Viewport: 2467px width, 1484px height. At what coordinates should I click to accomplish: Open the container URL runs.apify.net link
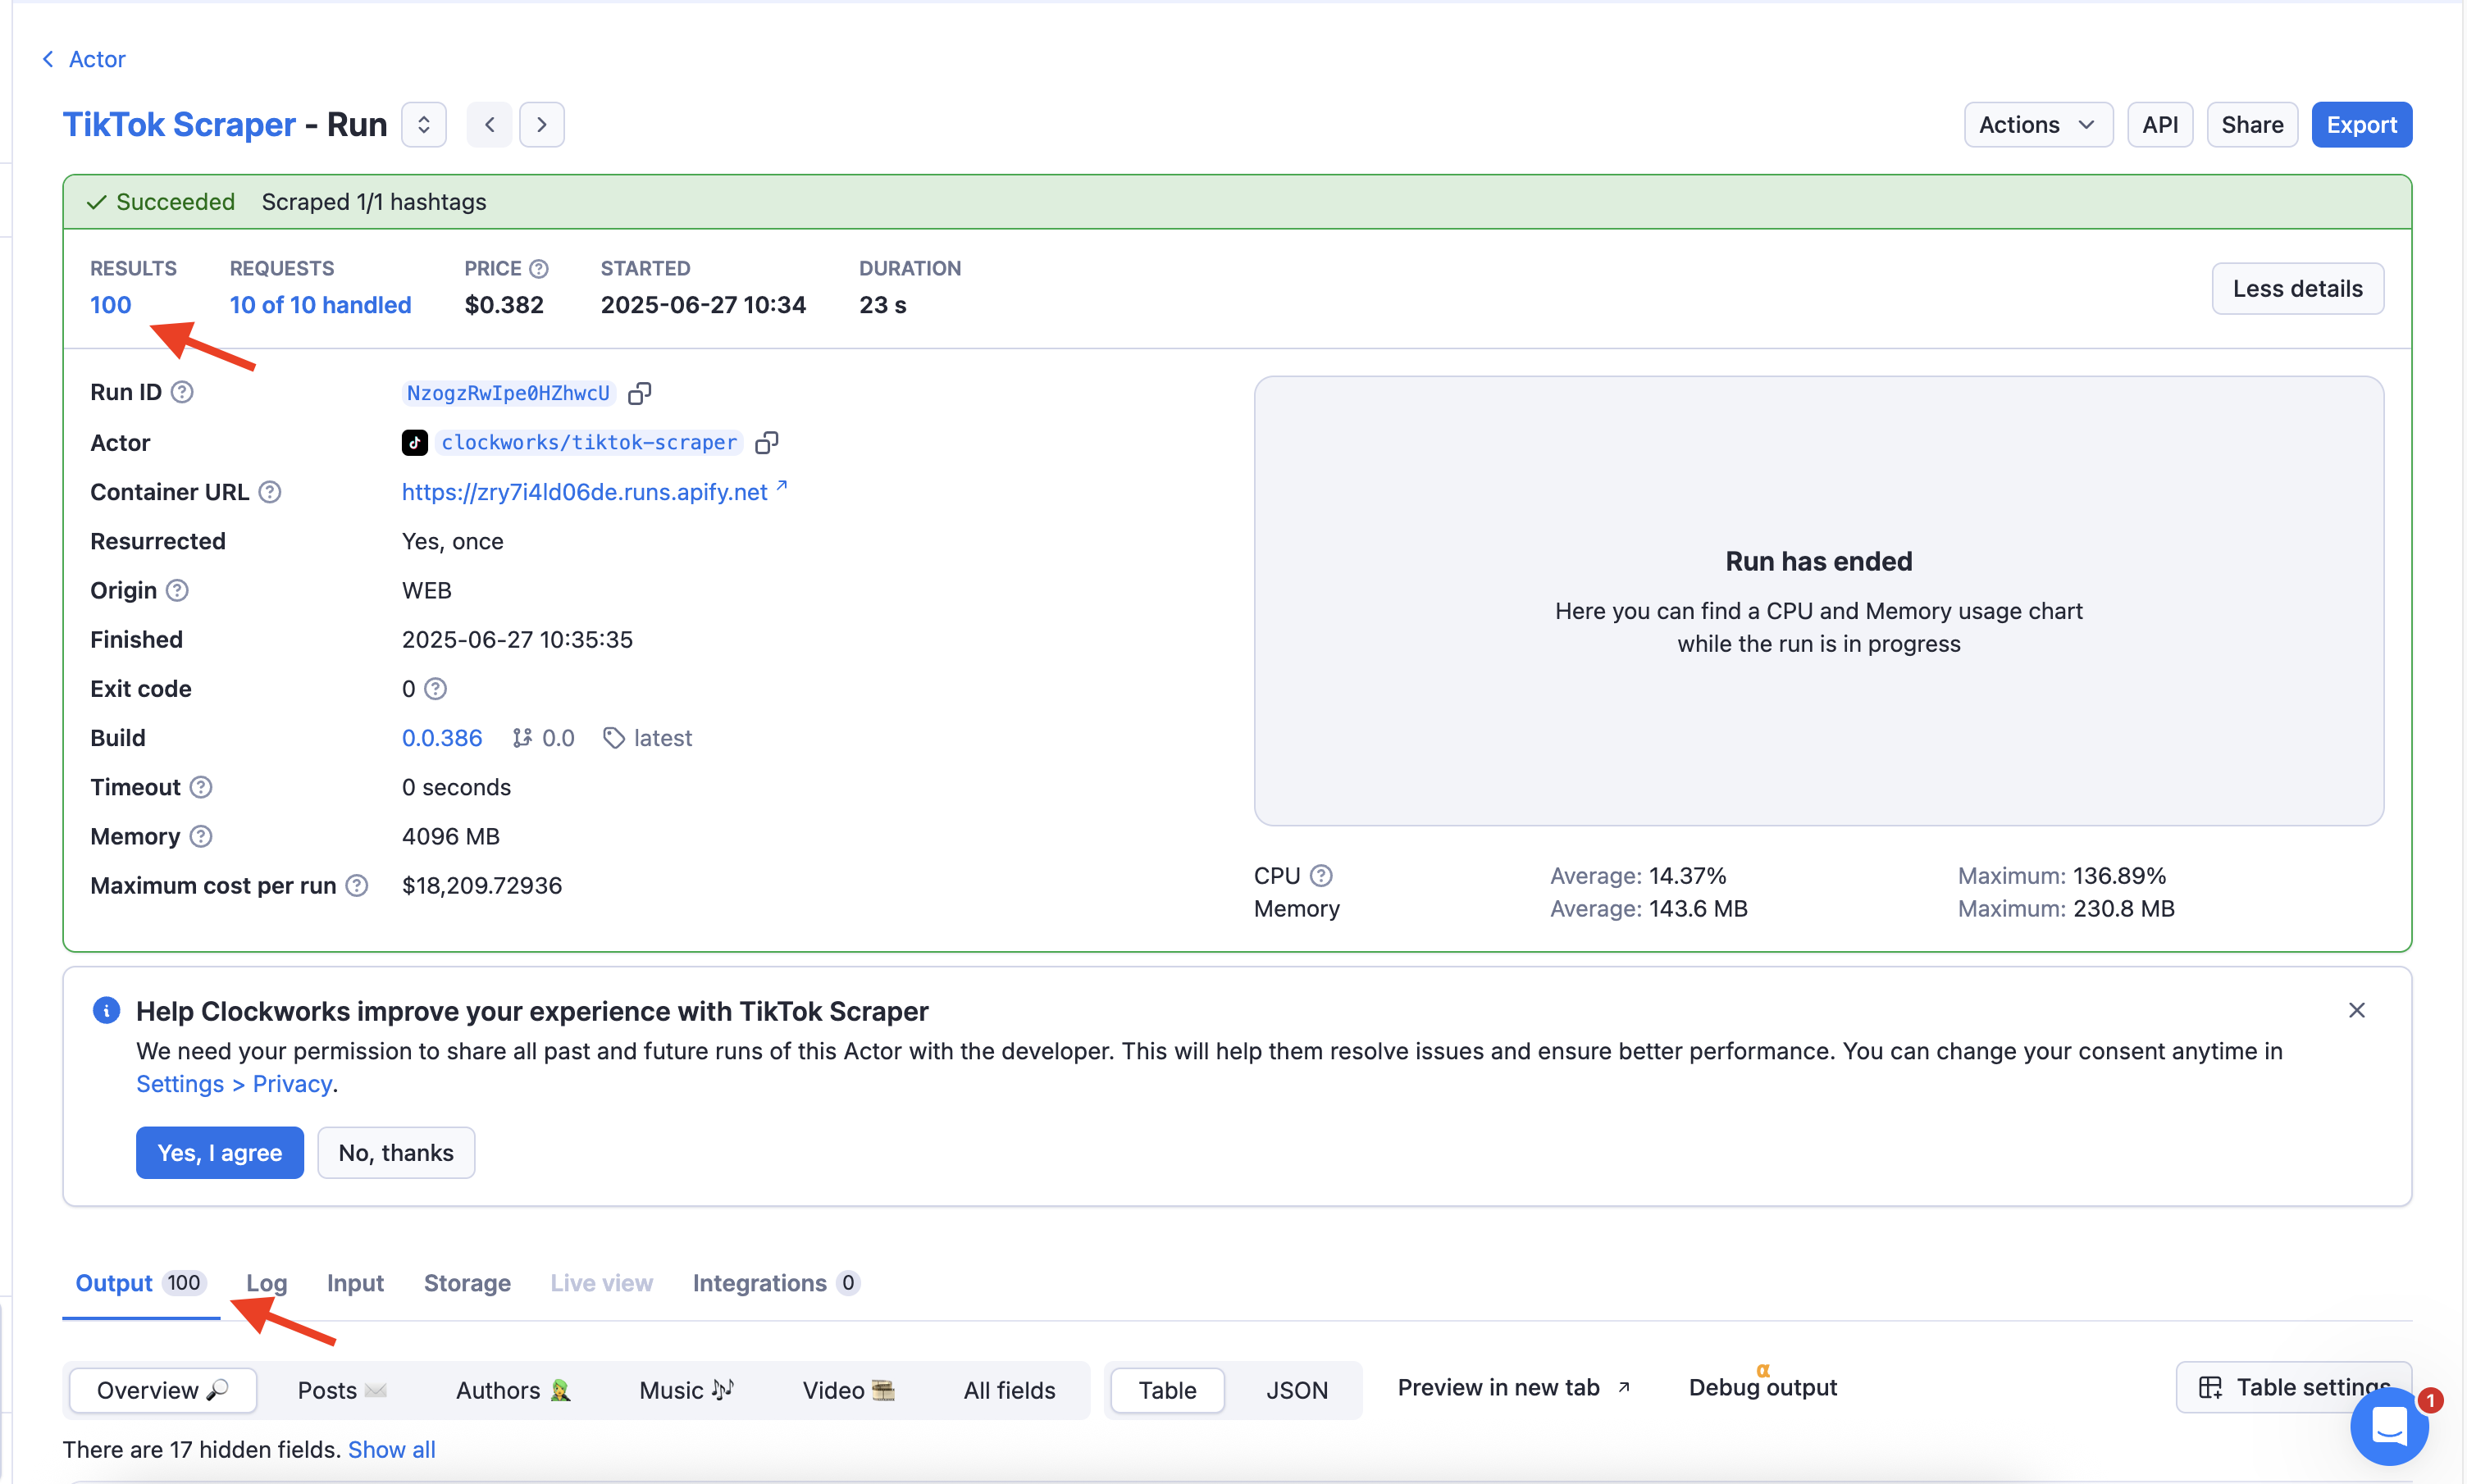click(x=594, y=492)
